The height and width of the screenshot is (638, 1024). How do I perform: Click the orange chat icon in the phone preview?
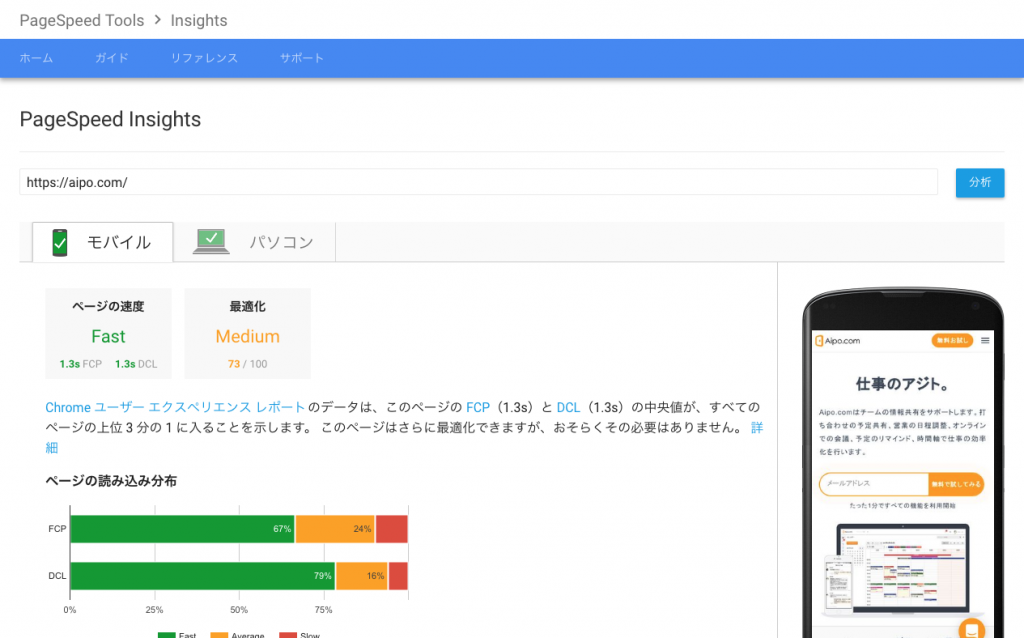972,628
